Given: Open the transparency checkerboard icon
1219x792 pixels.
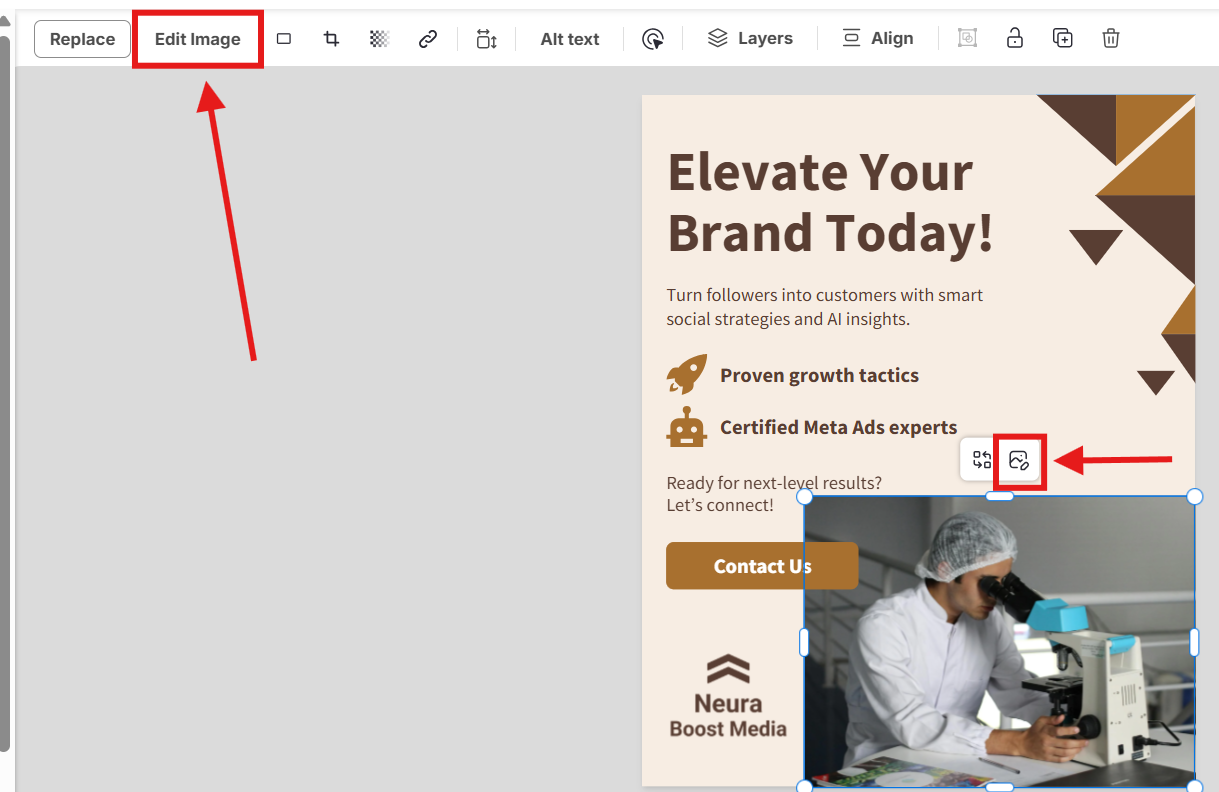Looking at the screenshot, I should tap(379, 39).
